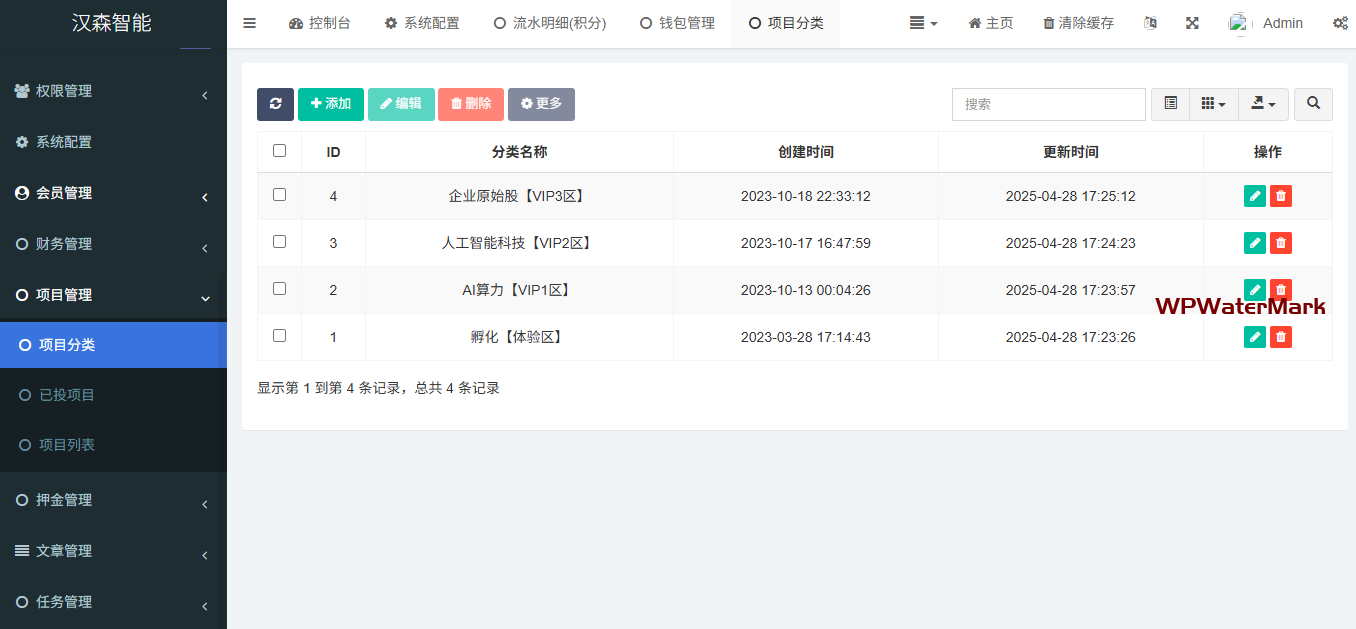Open 项目列表 in the sidebar
The image size is (1356, 629).
[x=67, y=445]
